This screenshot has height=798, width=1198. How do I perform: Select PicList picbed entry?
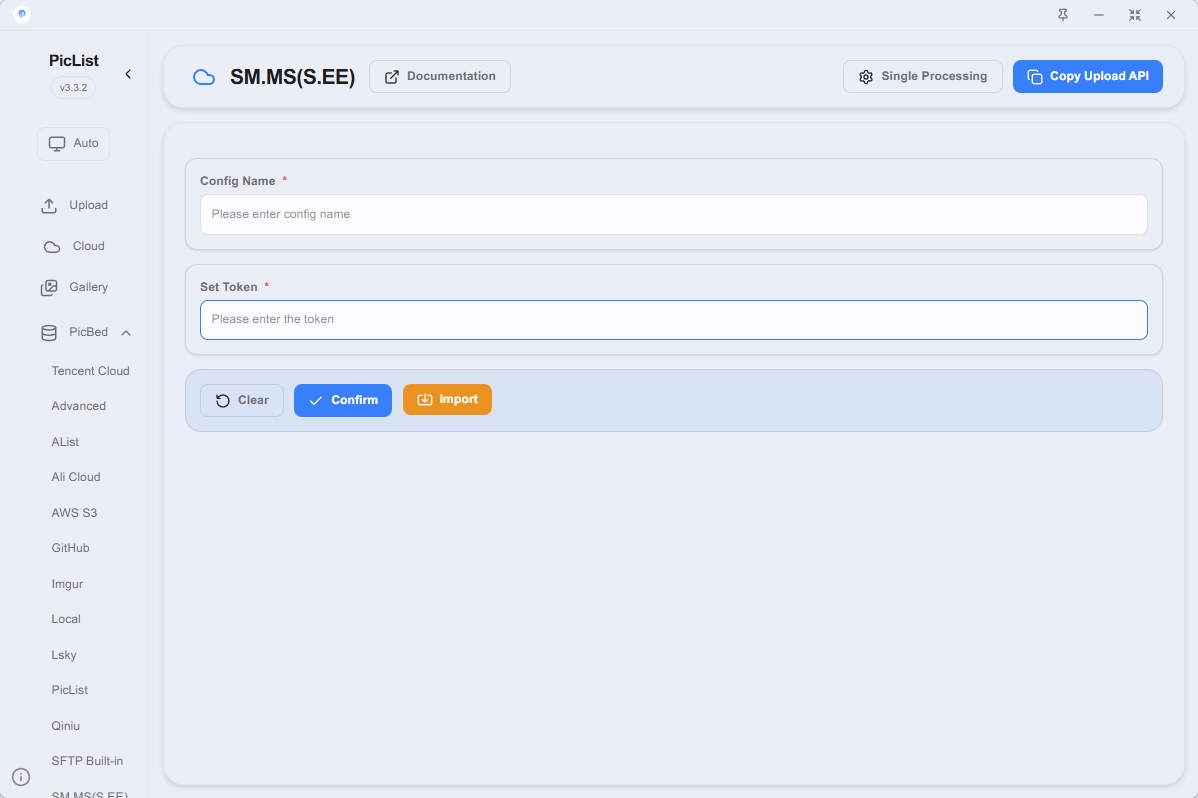[70, 690]
